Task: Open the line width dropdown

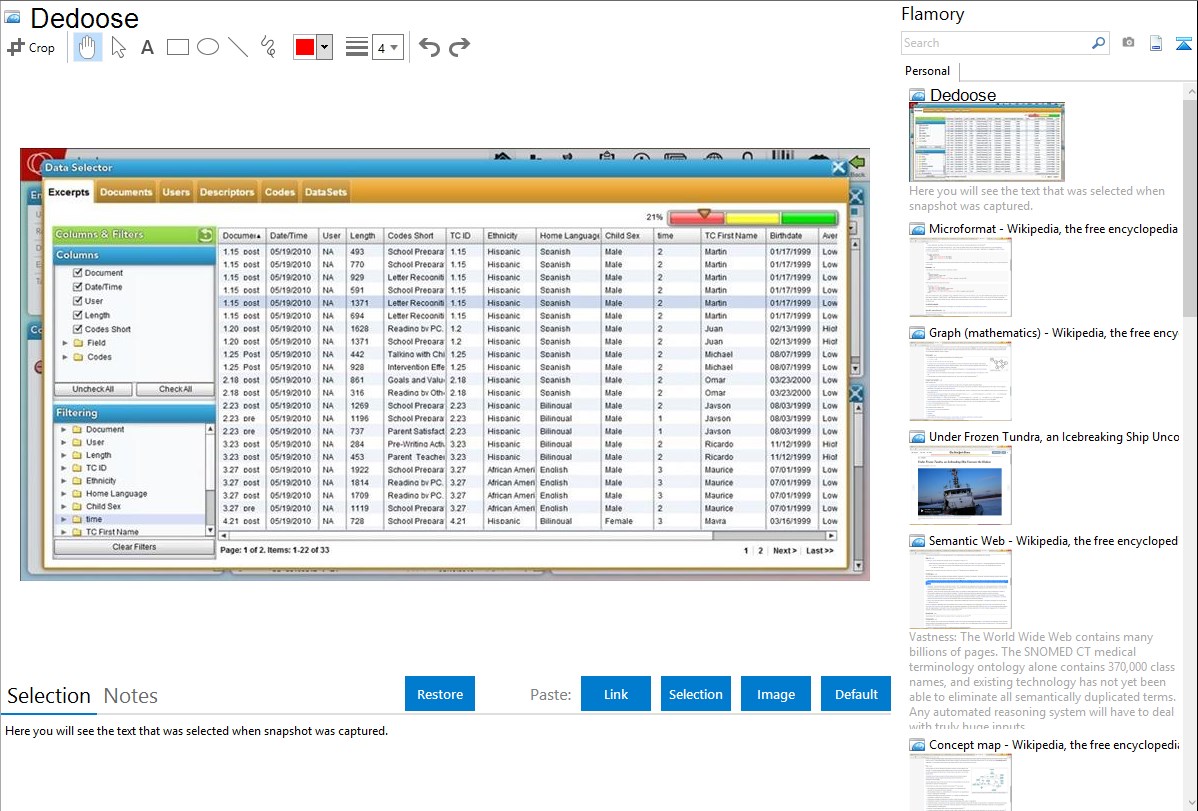Action: (387, 47)
